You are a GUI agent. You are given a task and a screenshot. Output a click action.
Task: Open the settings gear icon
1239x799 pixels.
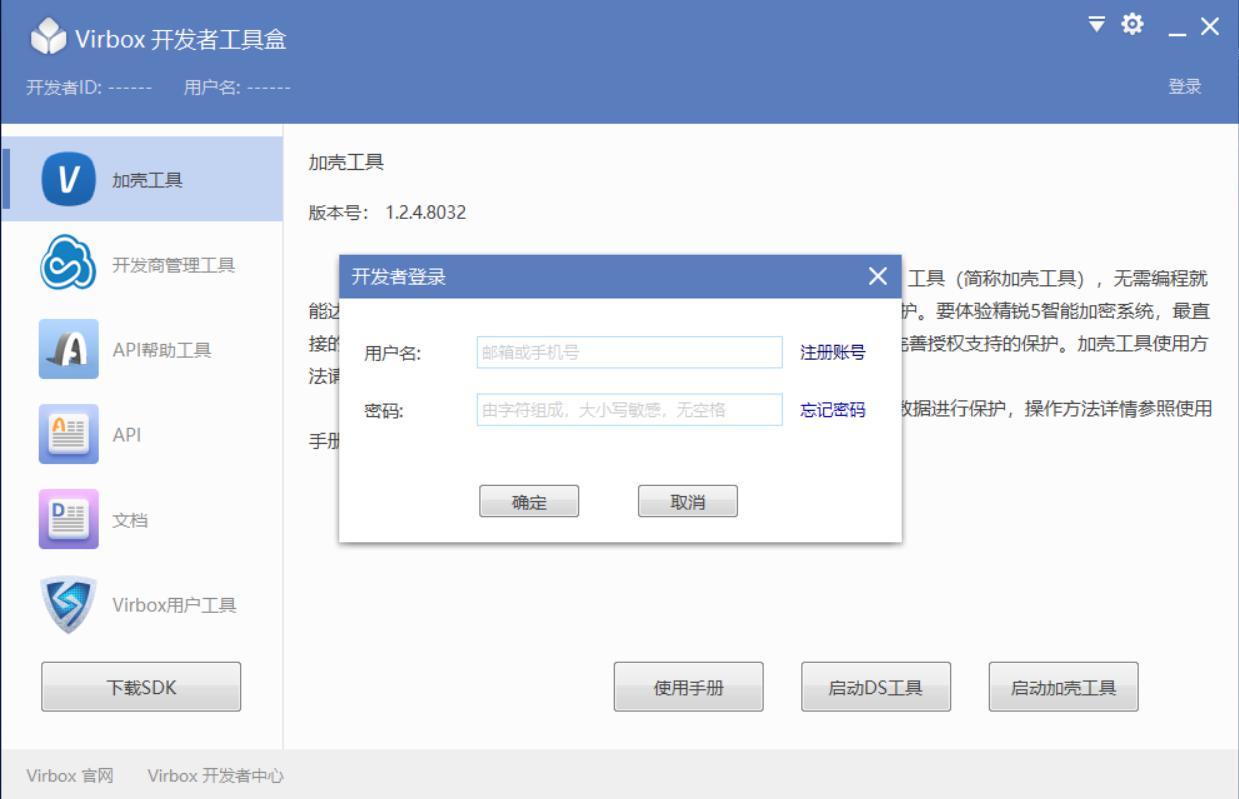pos(1132,24)
